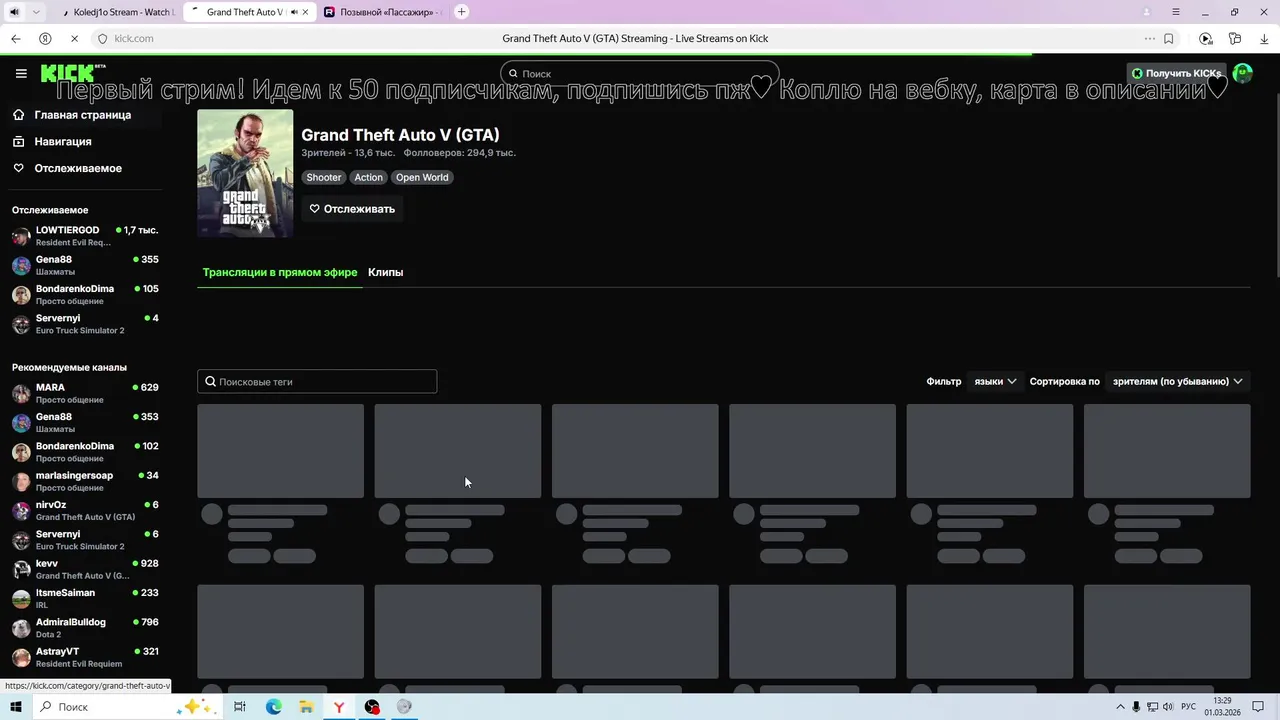Focus the Kick Поиск search field
This screenshot has height=720, width=1280.
(x=639, y=73)
